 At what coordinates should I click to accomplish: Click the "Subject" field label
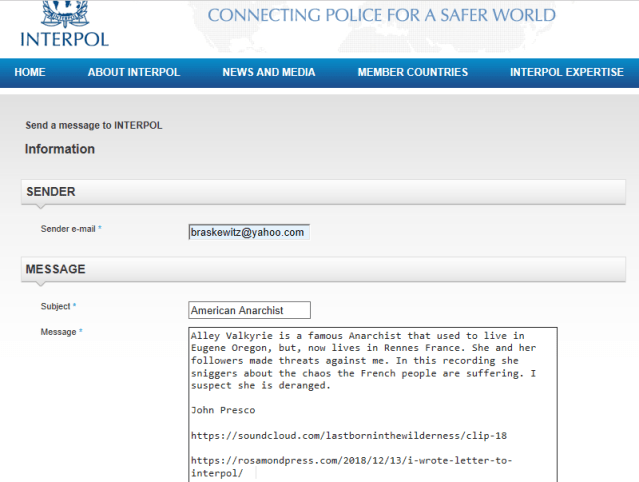(56, 306)
